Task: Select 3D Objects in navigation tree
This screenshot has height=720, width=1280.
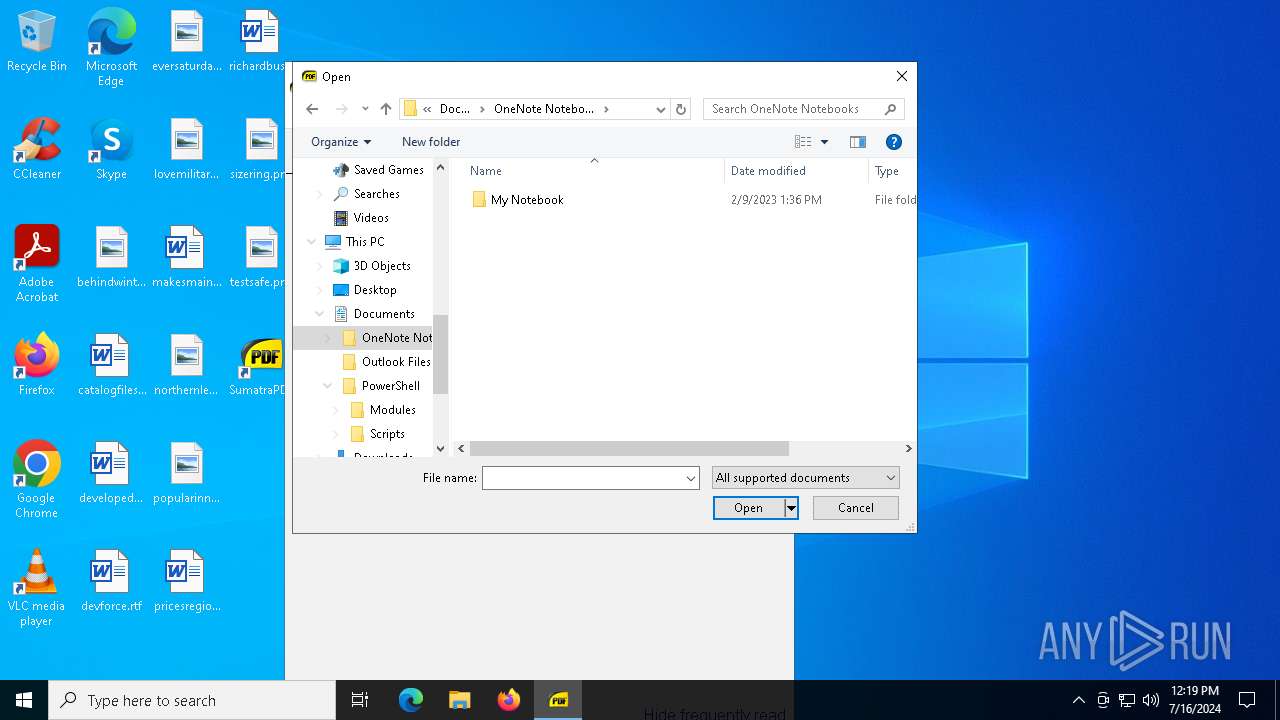Action: pos(382,266)
